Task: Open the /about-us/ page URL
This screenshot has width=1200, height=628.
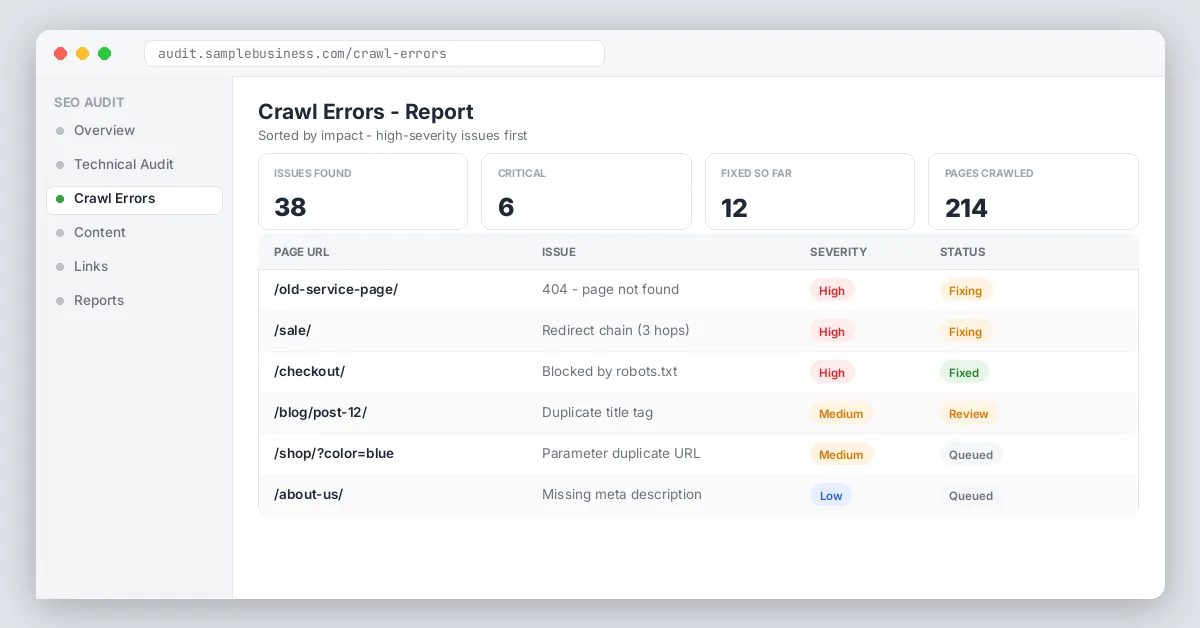Action: (308, 494)
